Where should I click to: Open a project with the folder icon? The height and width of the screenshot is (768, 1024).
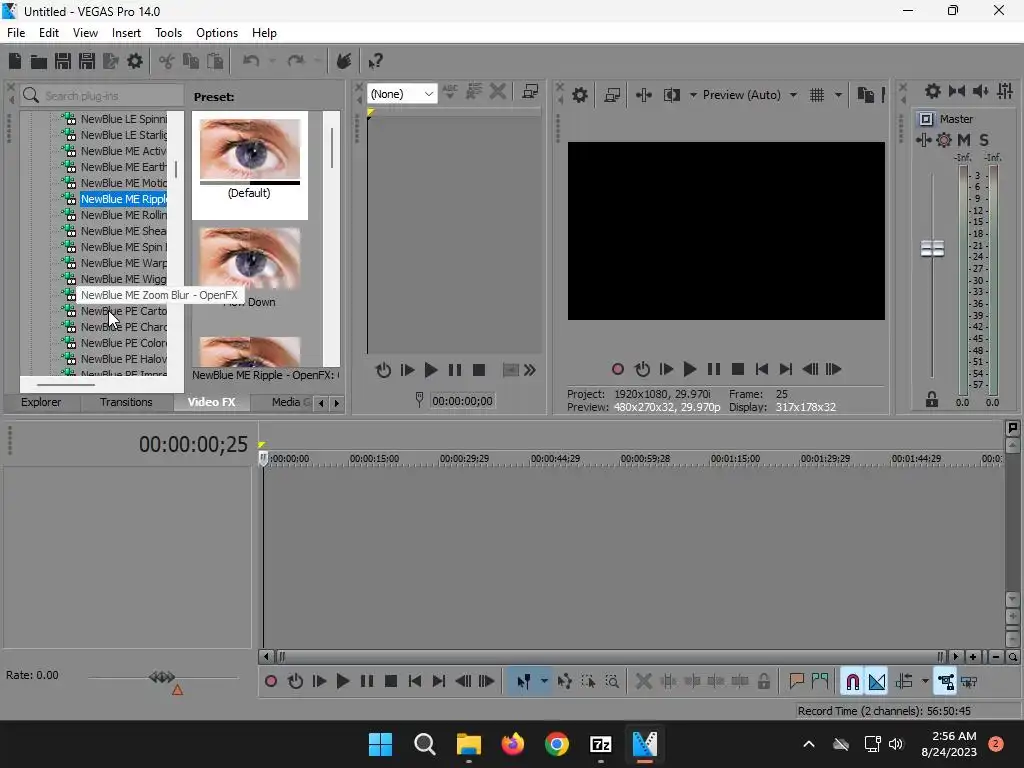point(39,61)
